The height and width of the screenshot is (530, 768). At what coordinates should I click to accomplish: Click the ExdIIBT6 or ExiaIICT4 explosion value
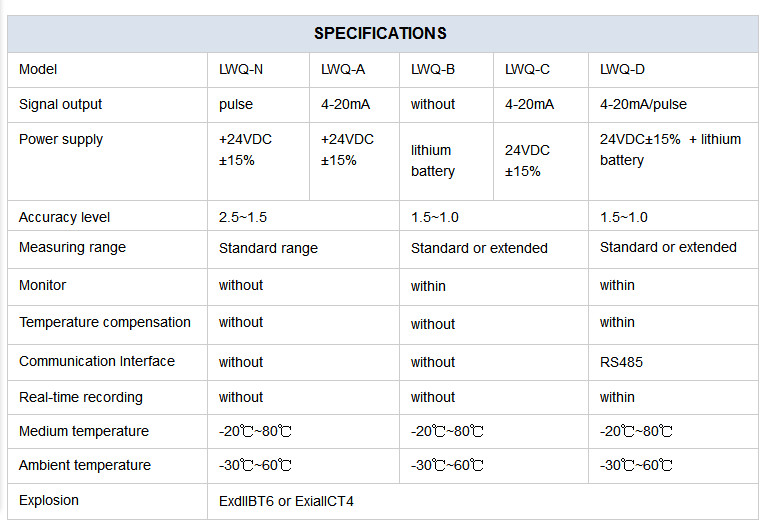click(286, 502)
